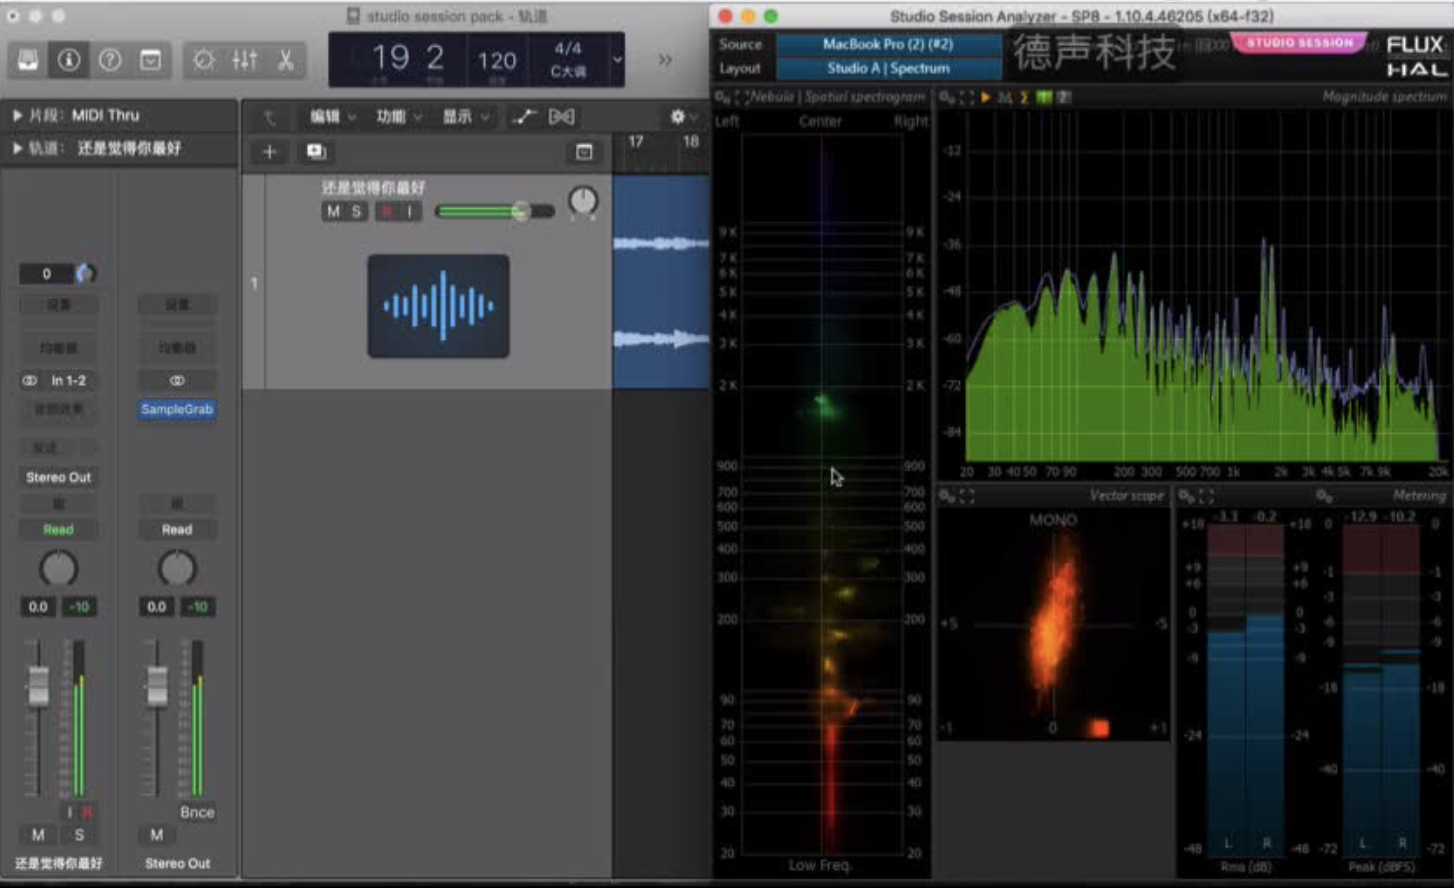Open Source dropdown MacBook Pro (2)
Image resolution: width=1454 pixels, height=888 pixels.
pyautogui.click(x=888, y=44)
